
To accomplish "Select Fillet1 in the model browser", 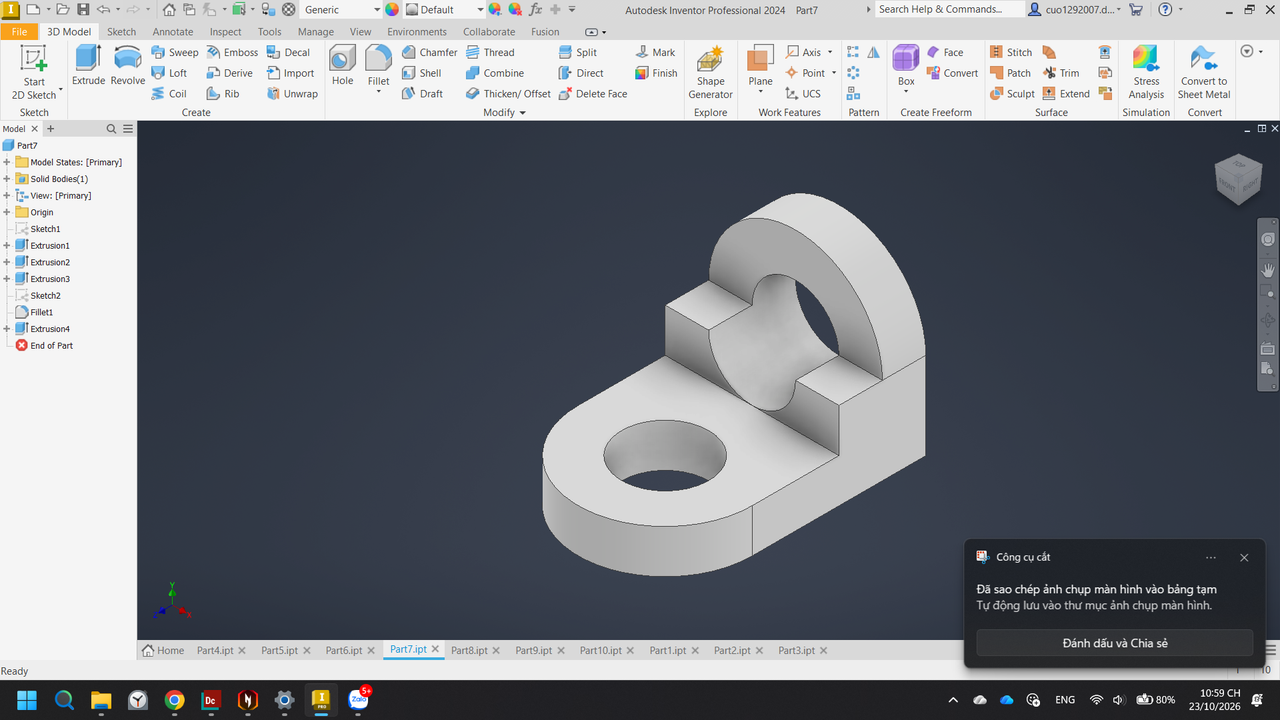I will (x=41, y=312).
